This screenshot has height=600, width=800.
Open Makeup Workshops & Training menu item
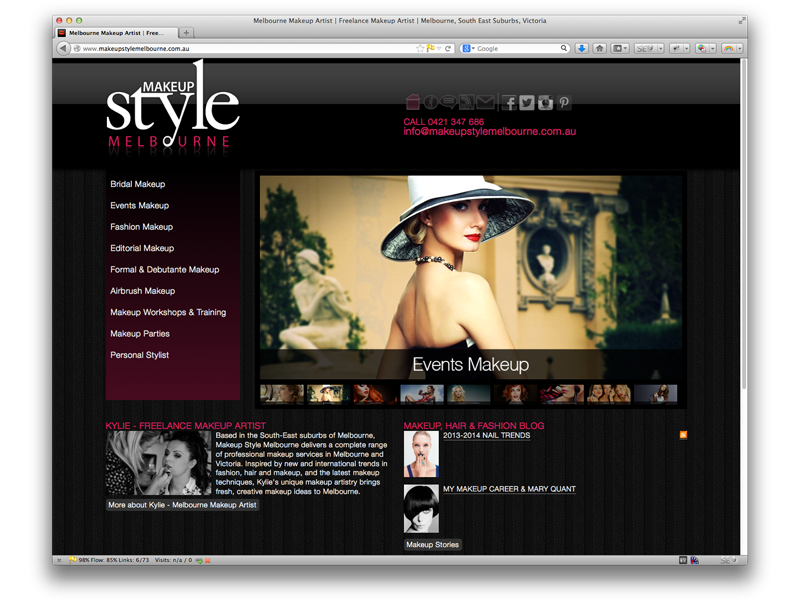168,312
